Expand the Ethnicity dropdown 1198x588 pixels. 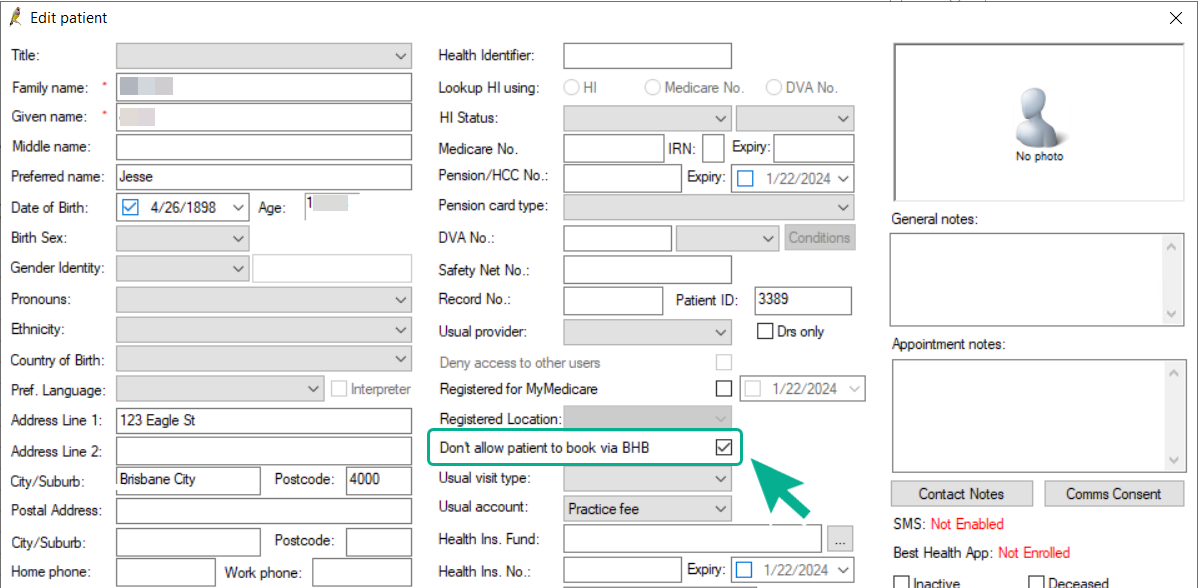point(264,330)
